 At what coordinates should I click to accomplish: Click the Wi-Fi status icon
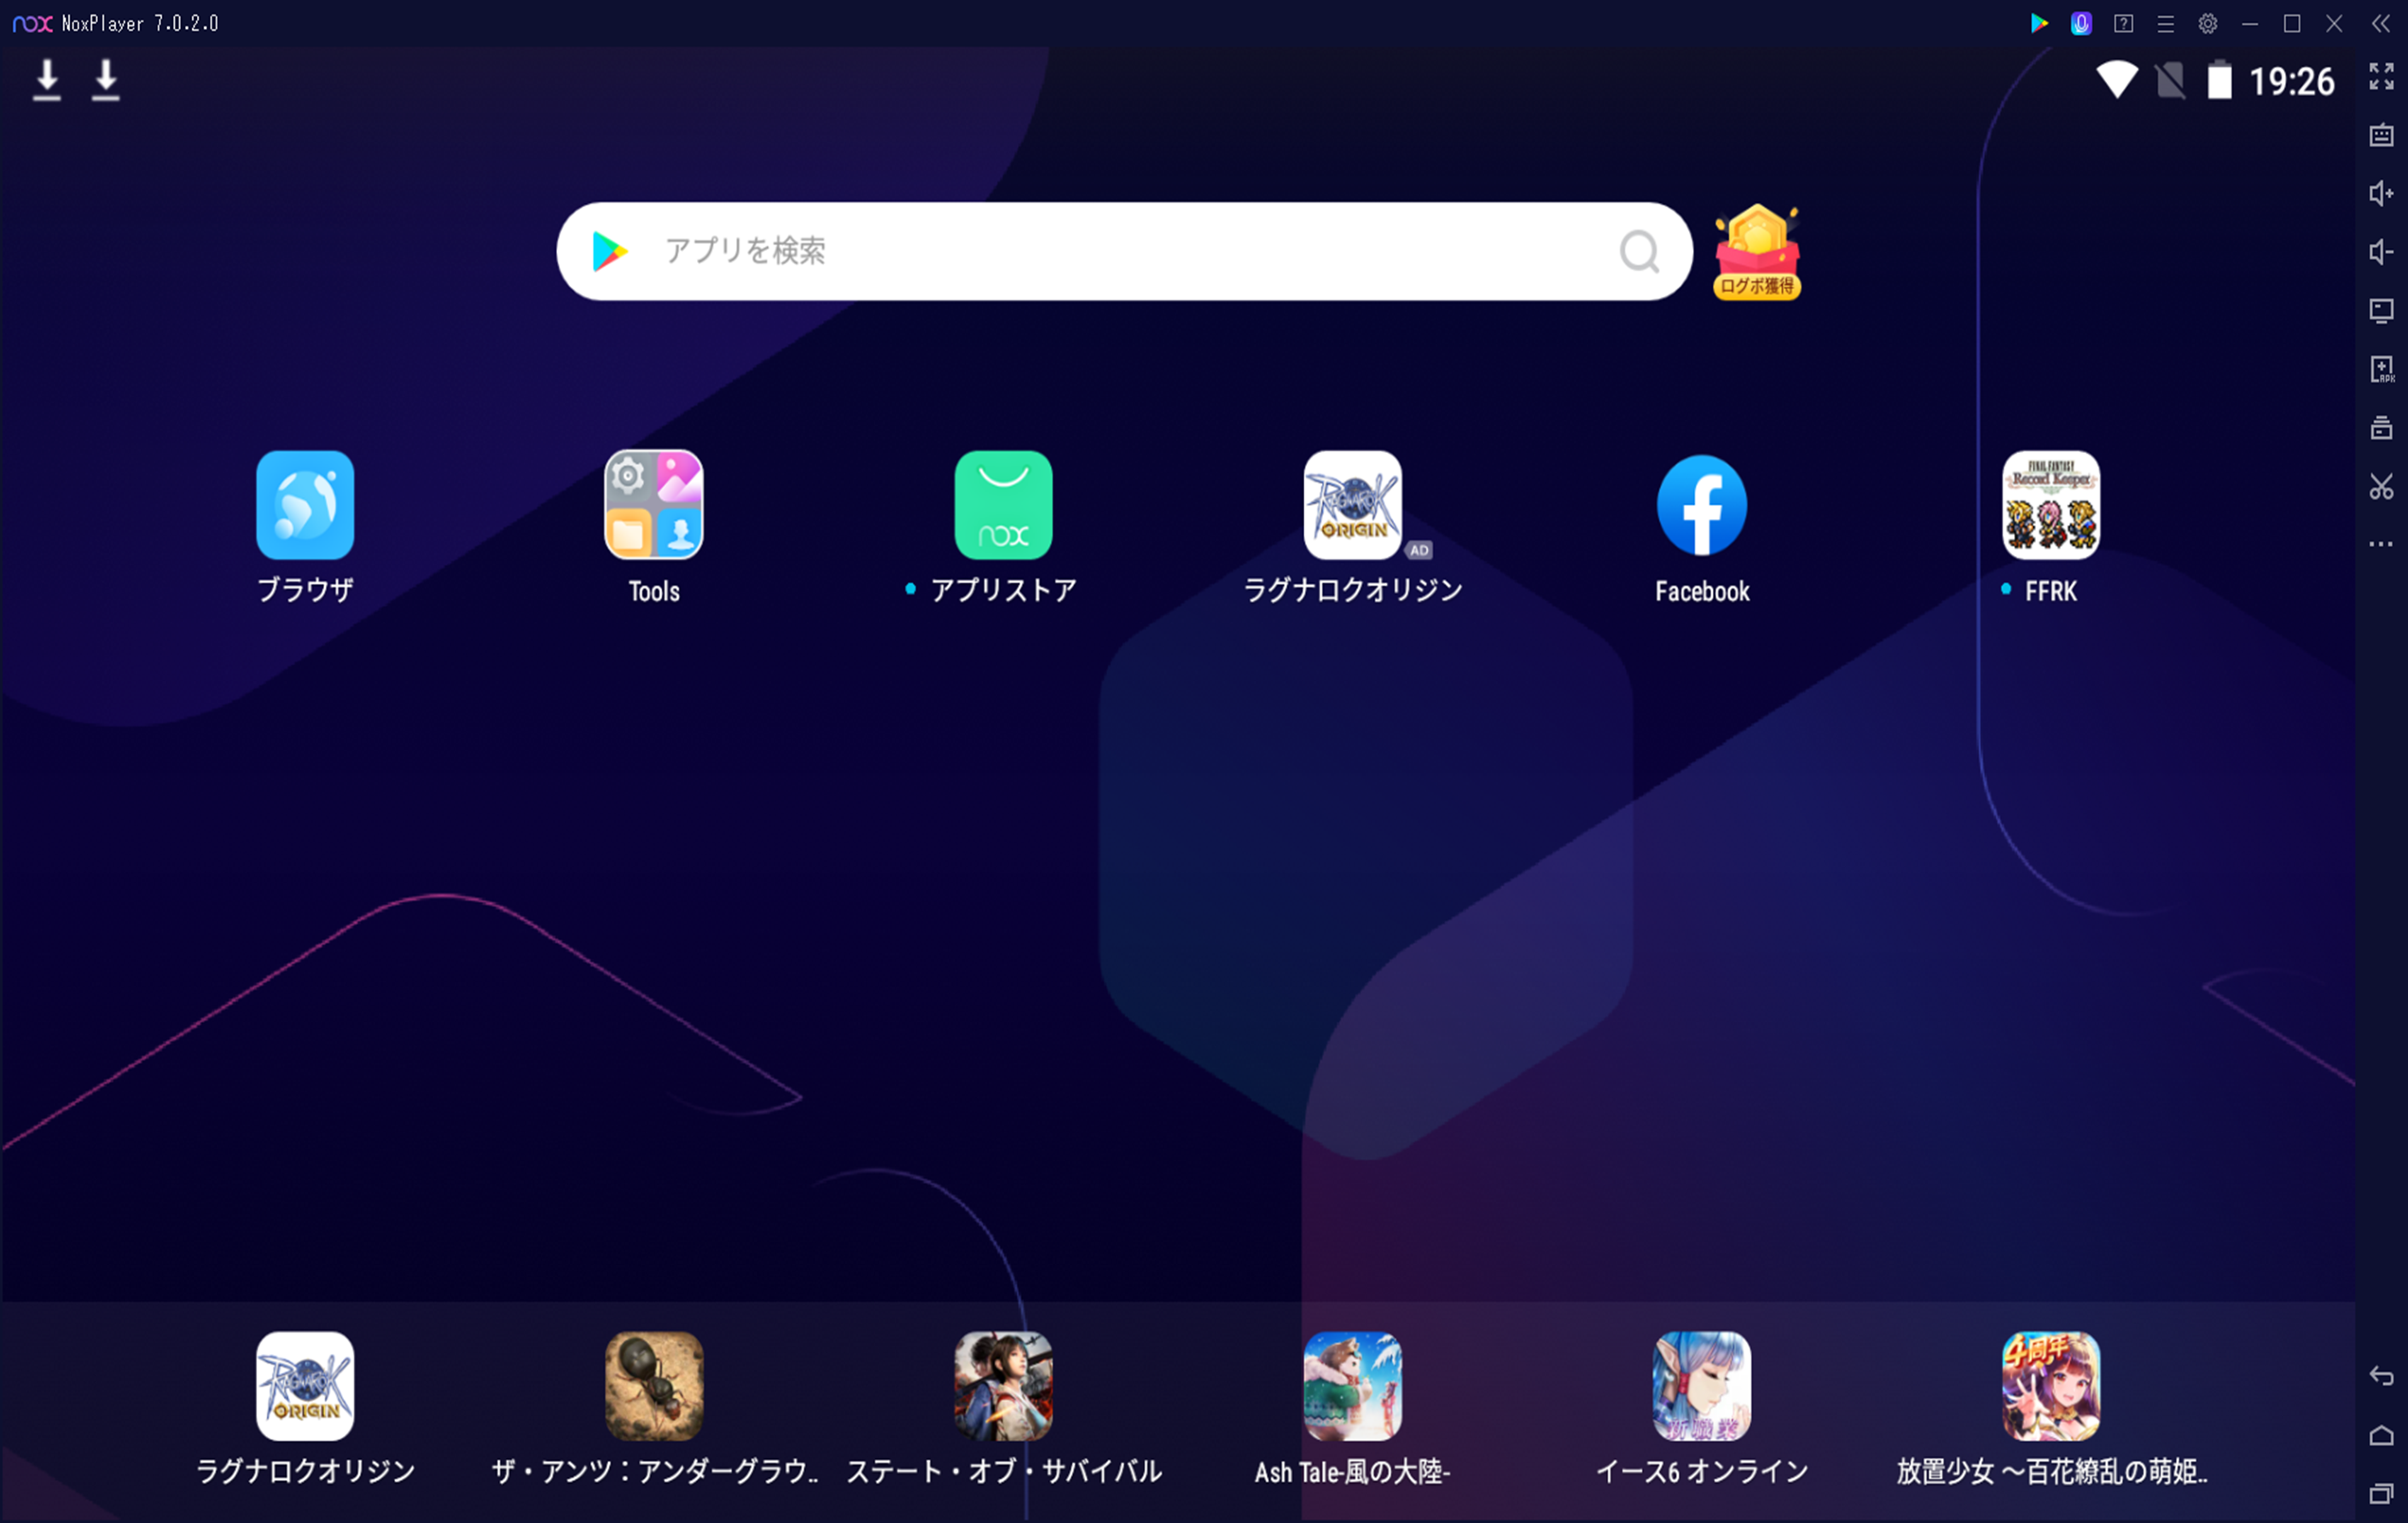[x=2117, y=80]
